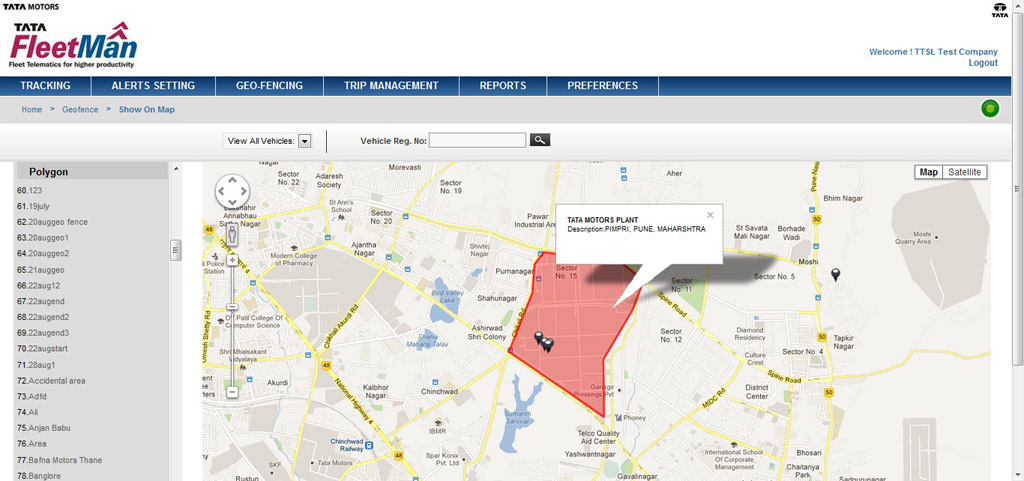This screenshot has width=1024, height=481.
Task: Go to Home breadcrumb link
Action: coord(31,110)
